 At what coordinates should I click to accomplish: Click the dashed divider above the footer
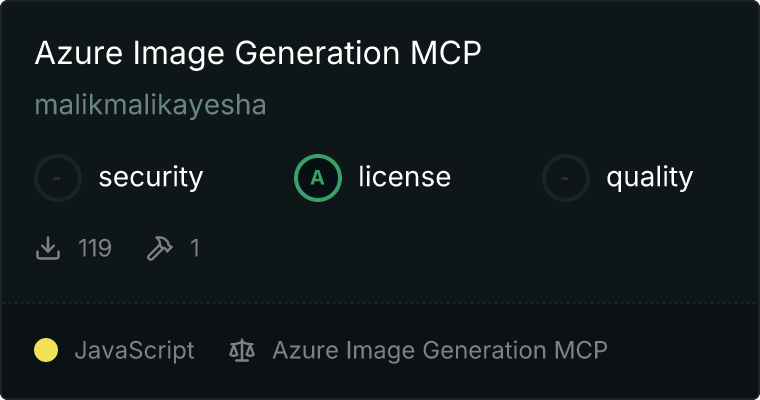tap(380, 303)
